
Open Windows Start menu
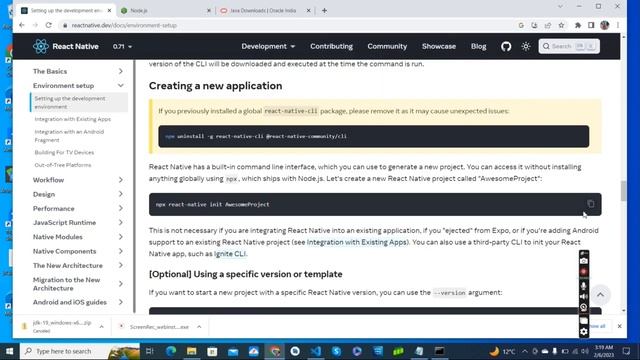(9, 351)
